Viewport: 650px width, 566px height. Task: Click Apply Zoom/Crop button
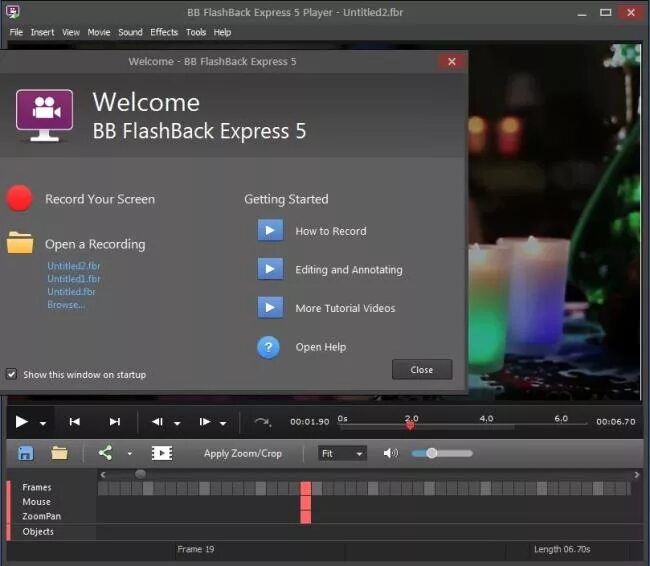click(243, 453)
